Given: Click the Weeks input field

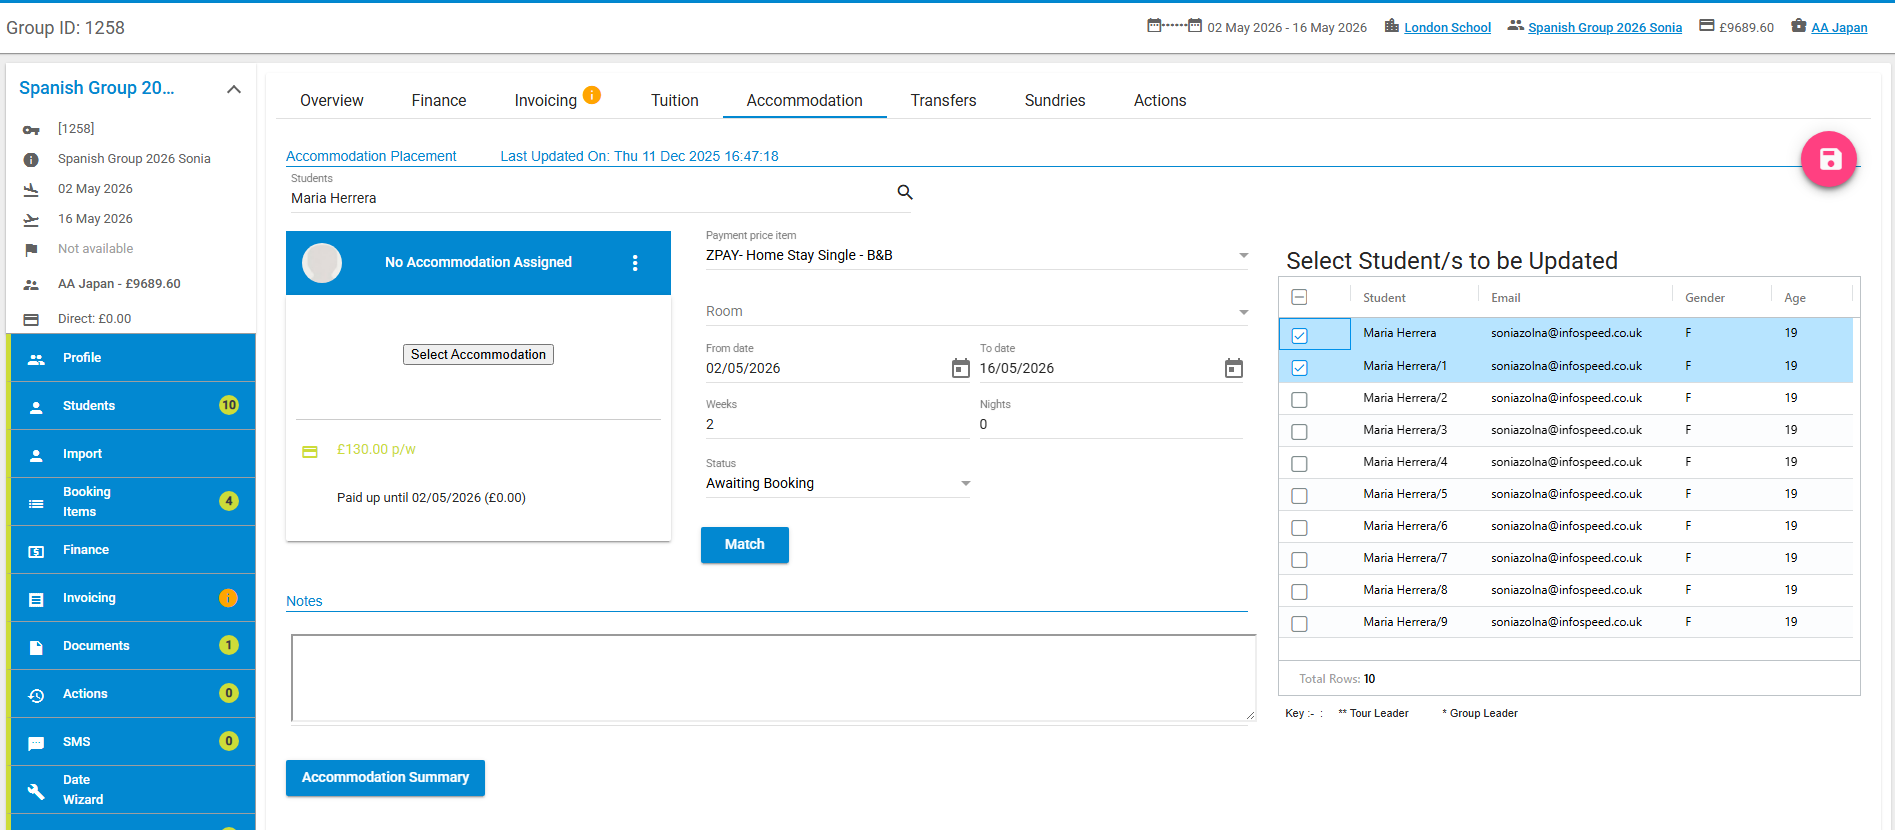Looking at the screenshot, I should [837, 424].
